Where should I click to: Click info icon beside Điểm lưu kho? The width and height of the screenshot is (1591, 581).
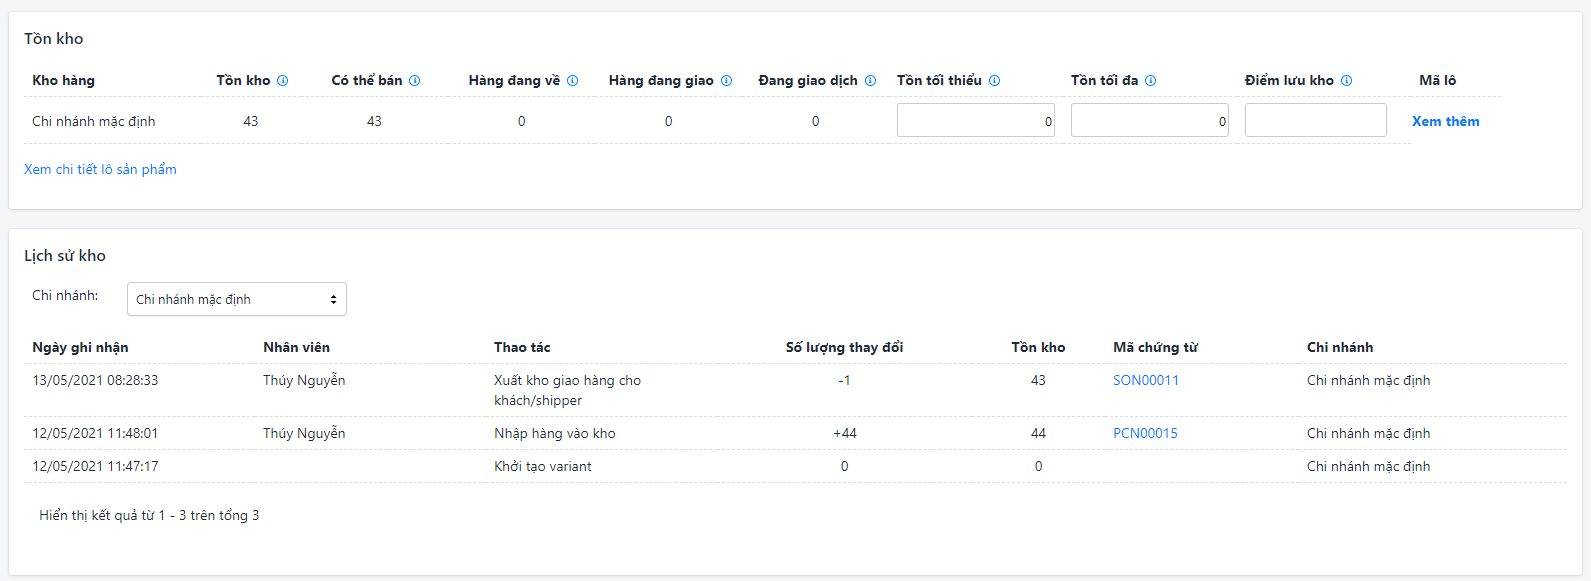[x=1347, y=81]
